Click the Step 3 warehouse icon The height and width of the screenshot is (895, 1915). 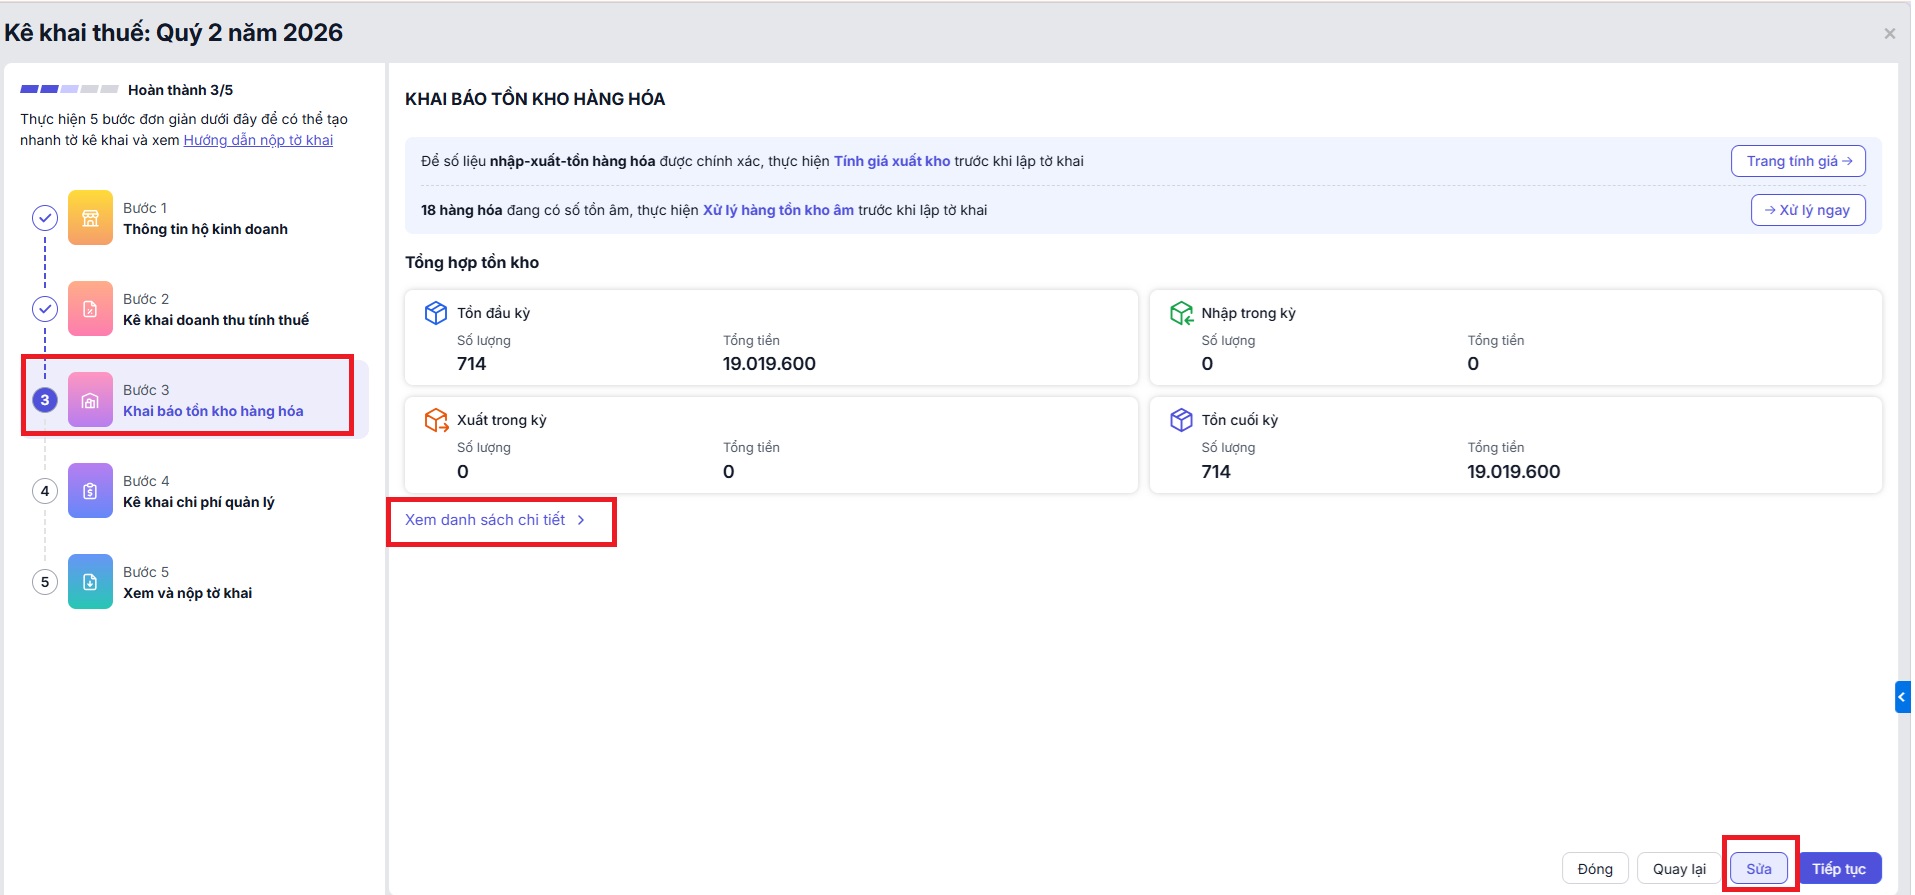pos(90,400)
